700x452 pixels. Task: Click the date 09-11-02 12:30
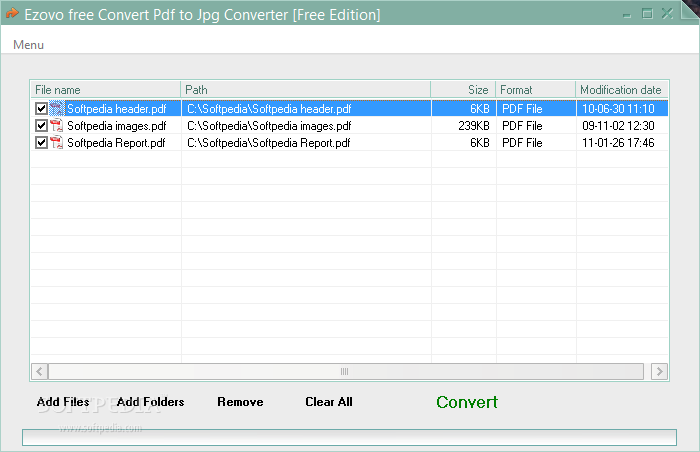tap(618, 126)
